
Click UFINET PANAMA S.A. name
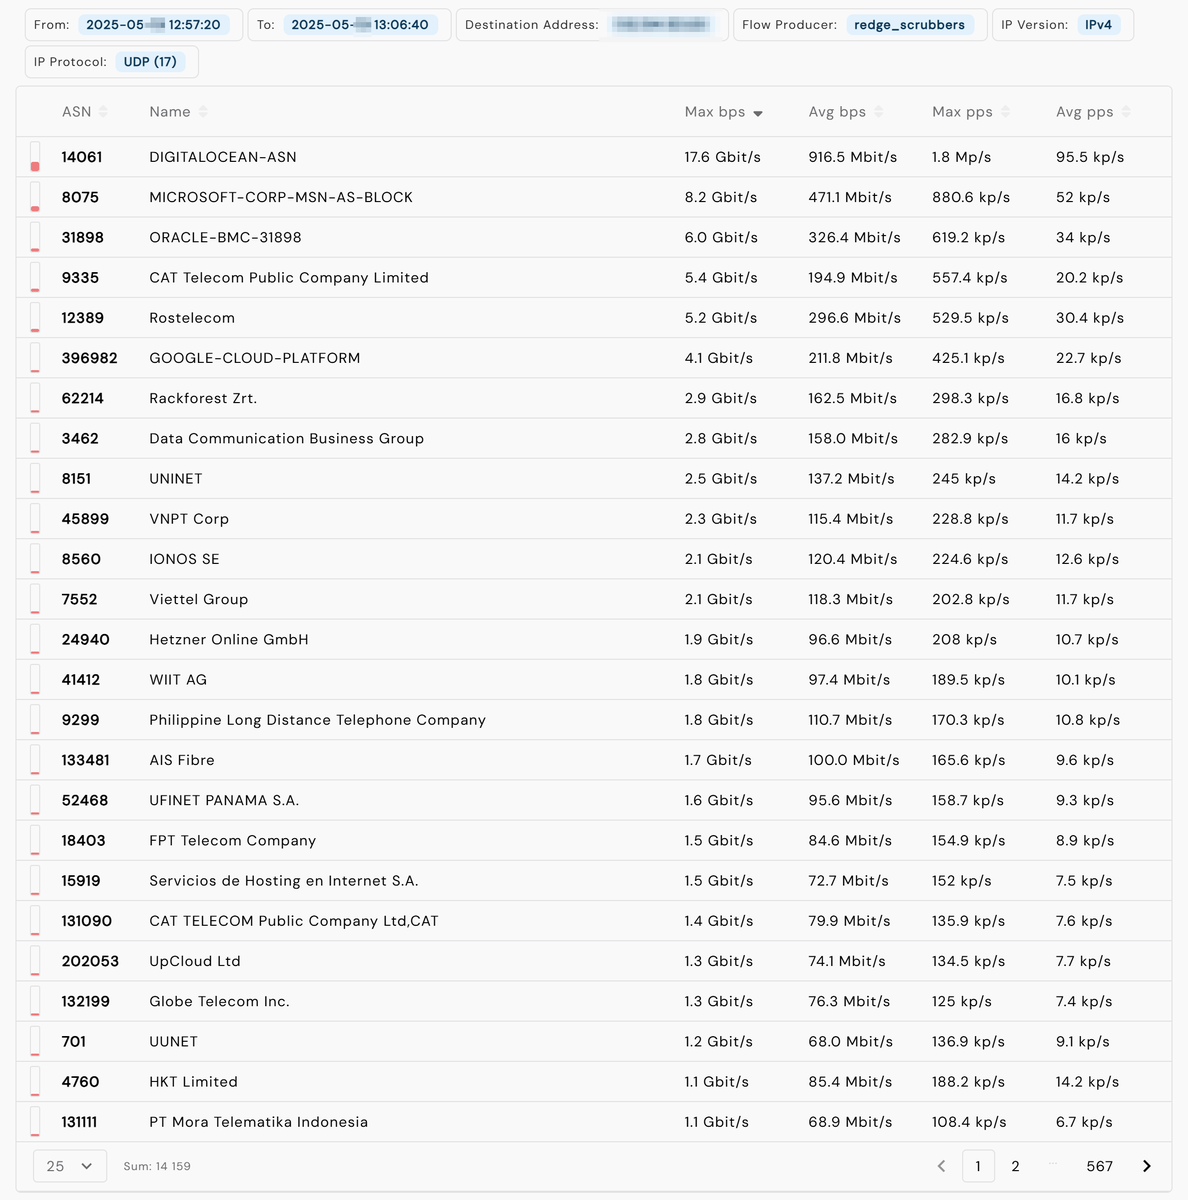(x=224, y=800)
